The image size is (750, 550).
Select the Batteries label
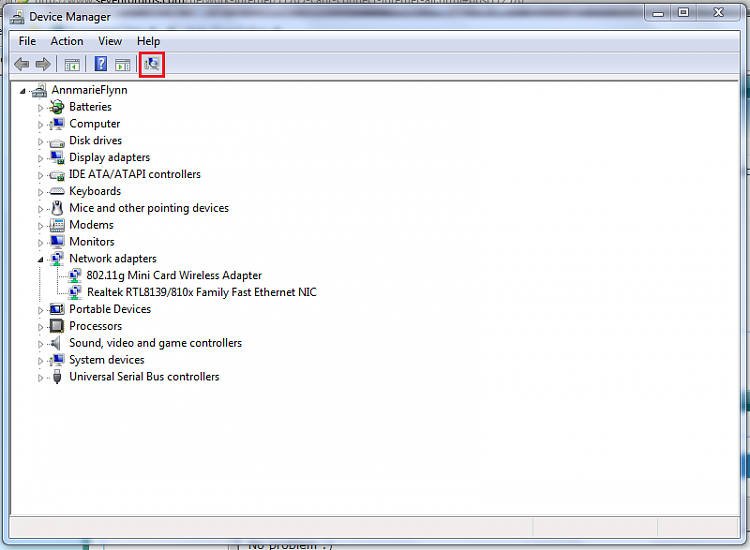click(x=90, y=107)
